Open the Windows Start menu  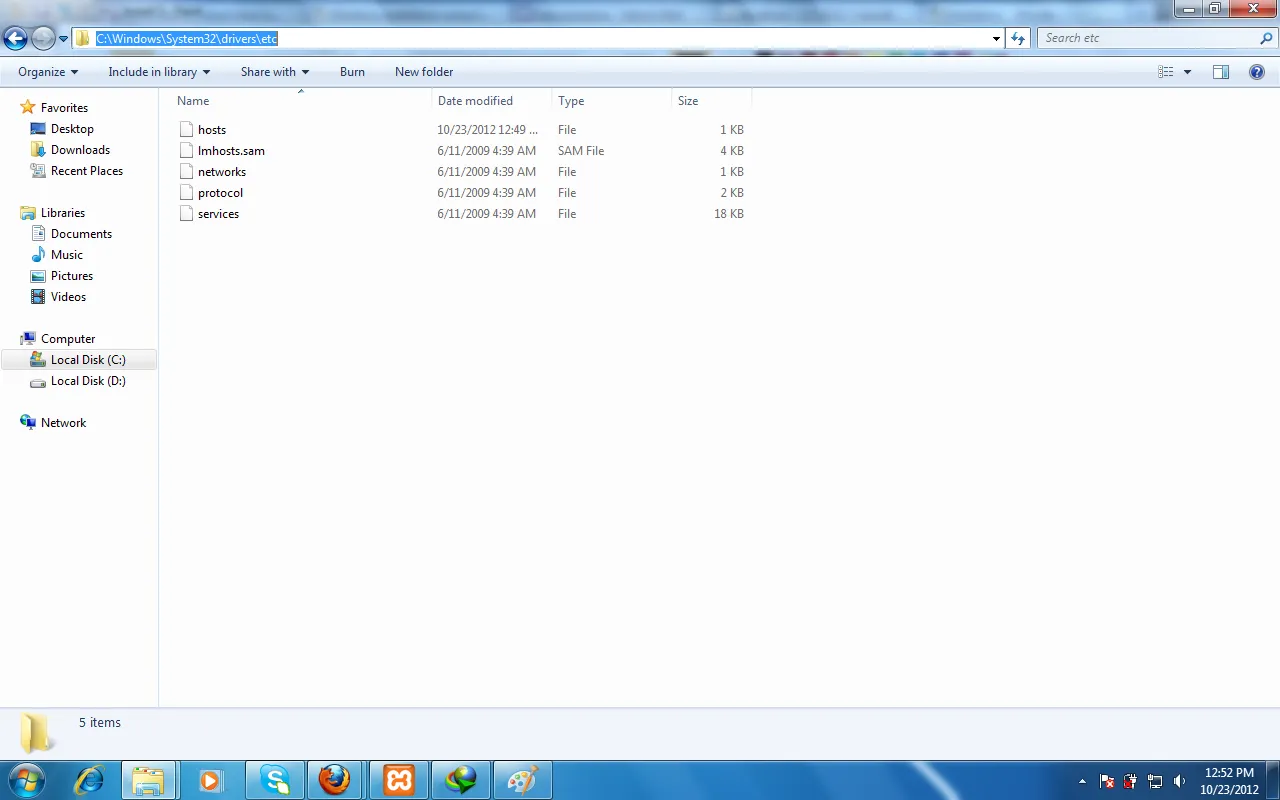click(27, 780)
